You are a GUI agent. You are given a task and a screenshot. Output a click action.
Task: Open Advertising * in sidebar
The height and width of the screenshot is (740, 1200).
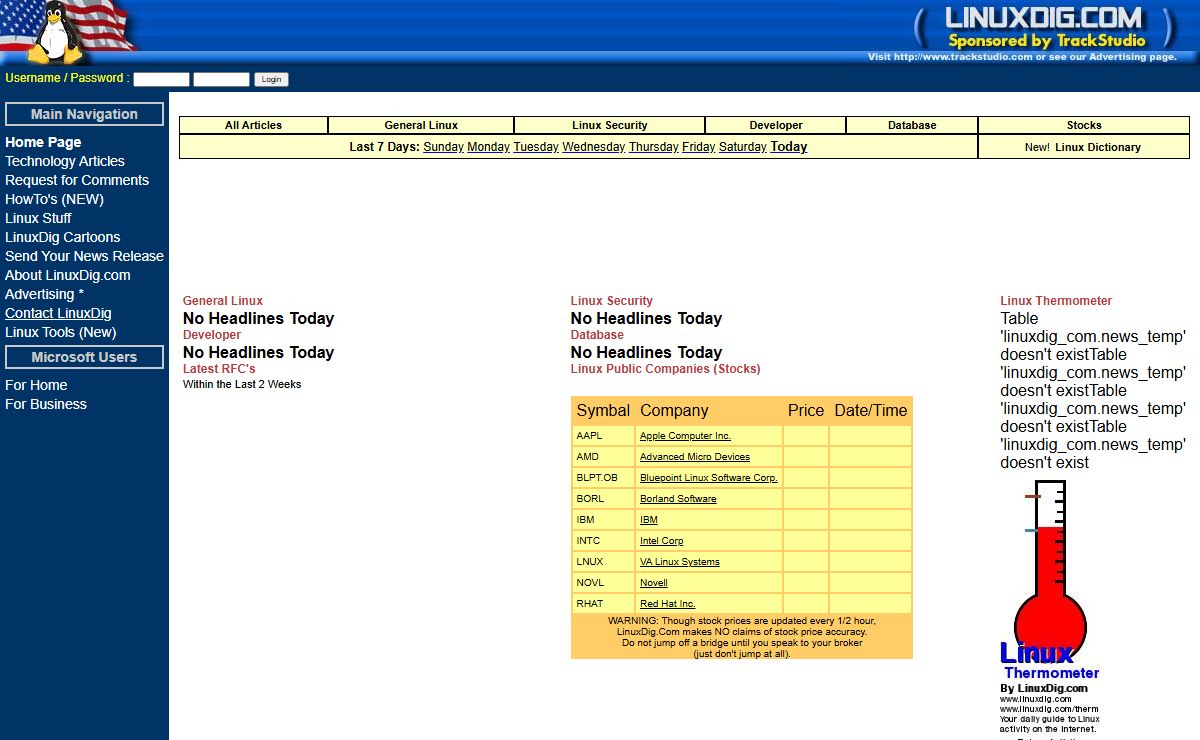(44, 294)
